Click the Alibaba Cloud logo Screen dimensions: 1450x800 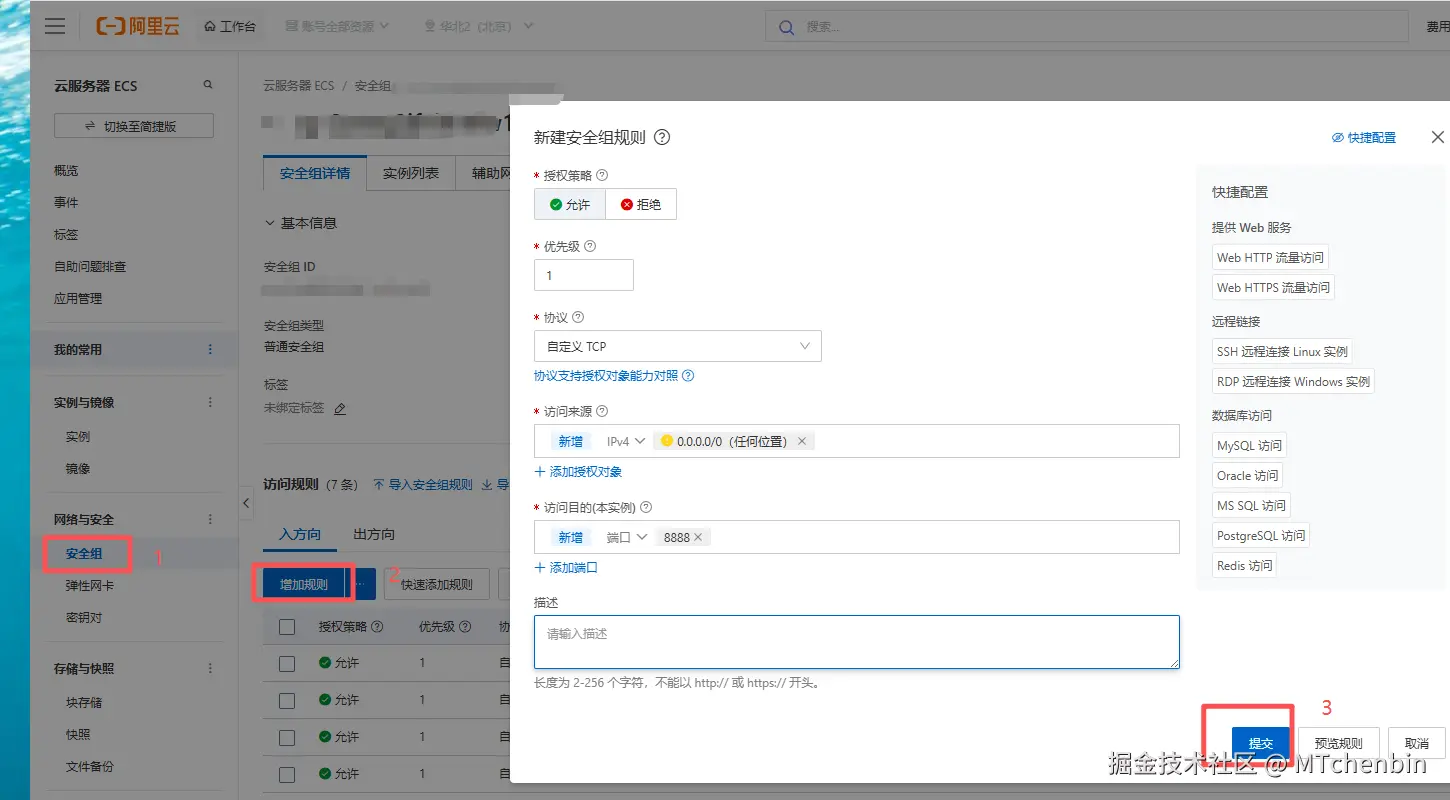[x=138, y=26]
